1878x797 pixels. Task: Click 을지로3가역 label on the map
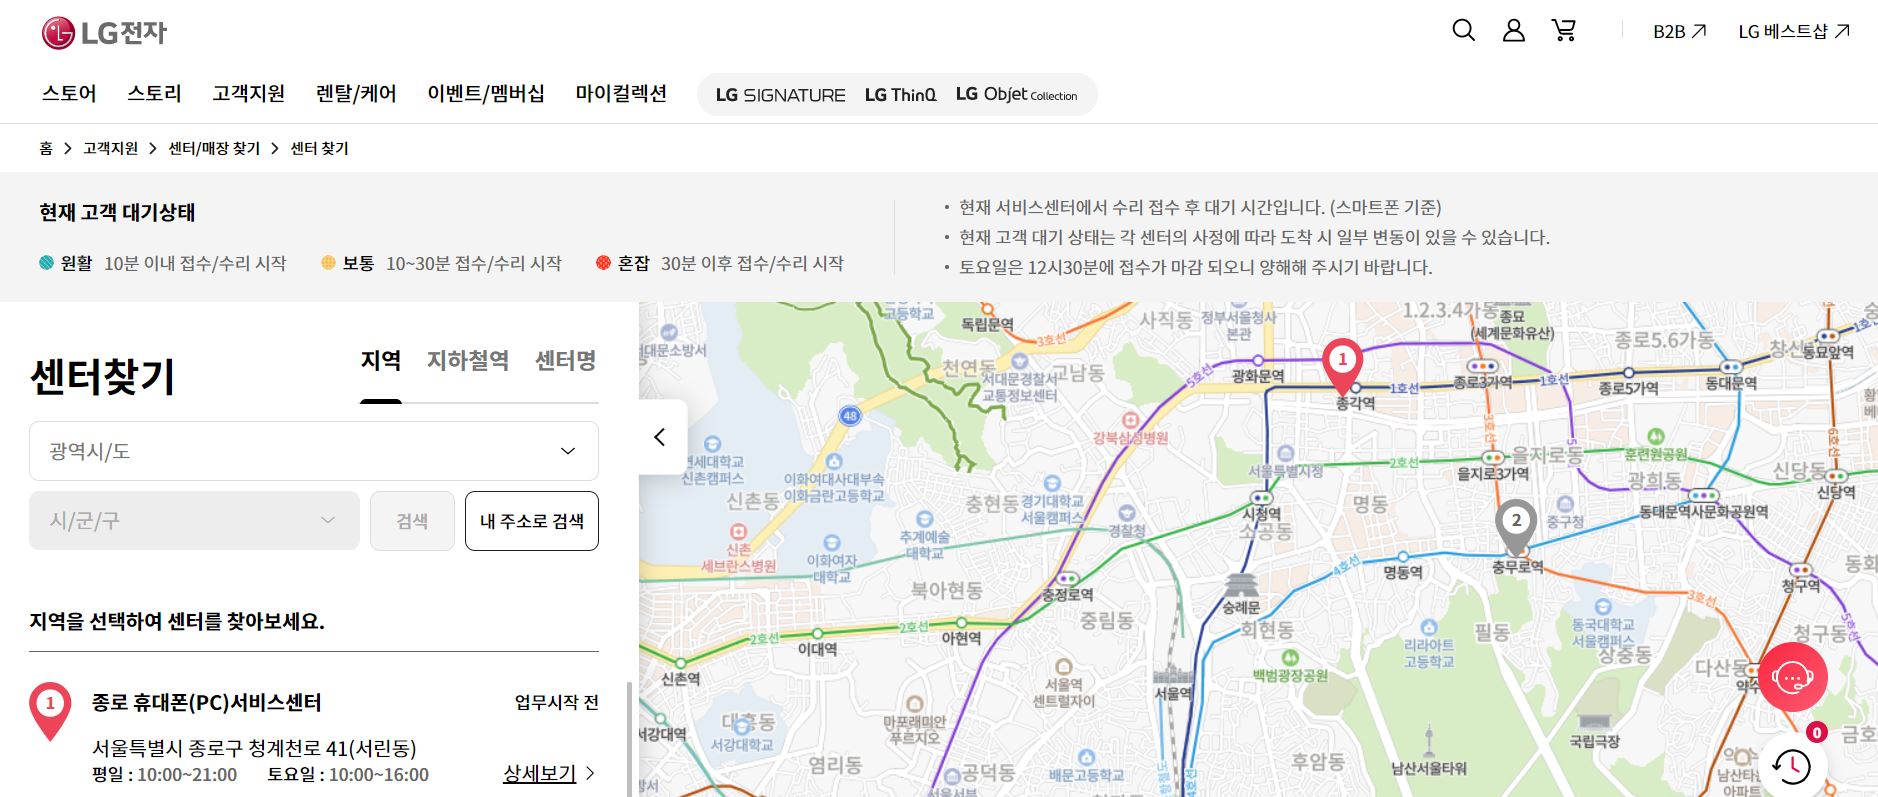(x=1493, y=474)
